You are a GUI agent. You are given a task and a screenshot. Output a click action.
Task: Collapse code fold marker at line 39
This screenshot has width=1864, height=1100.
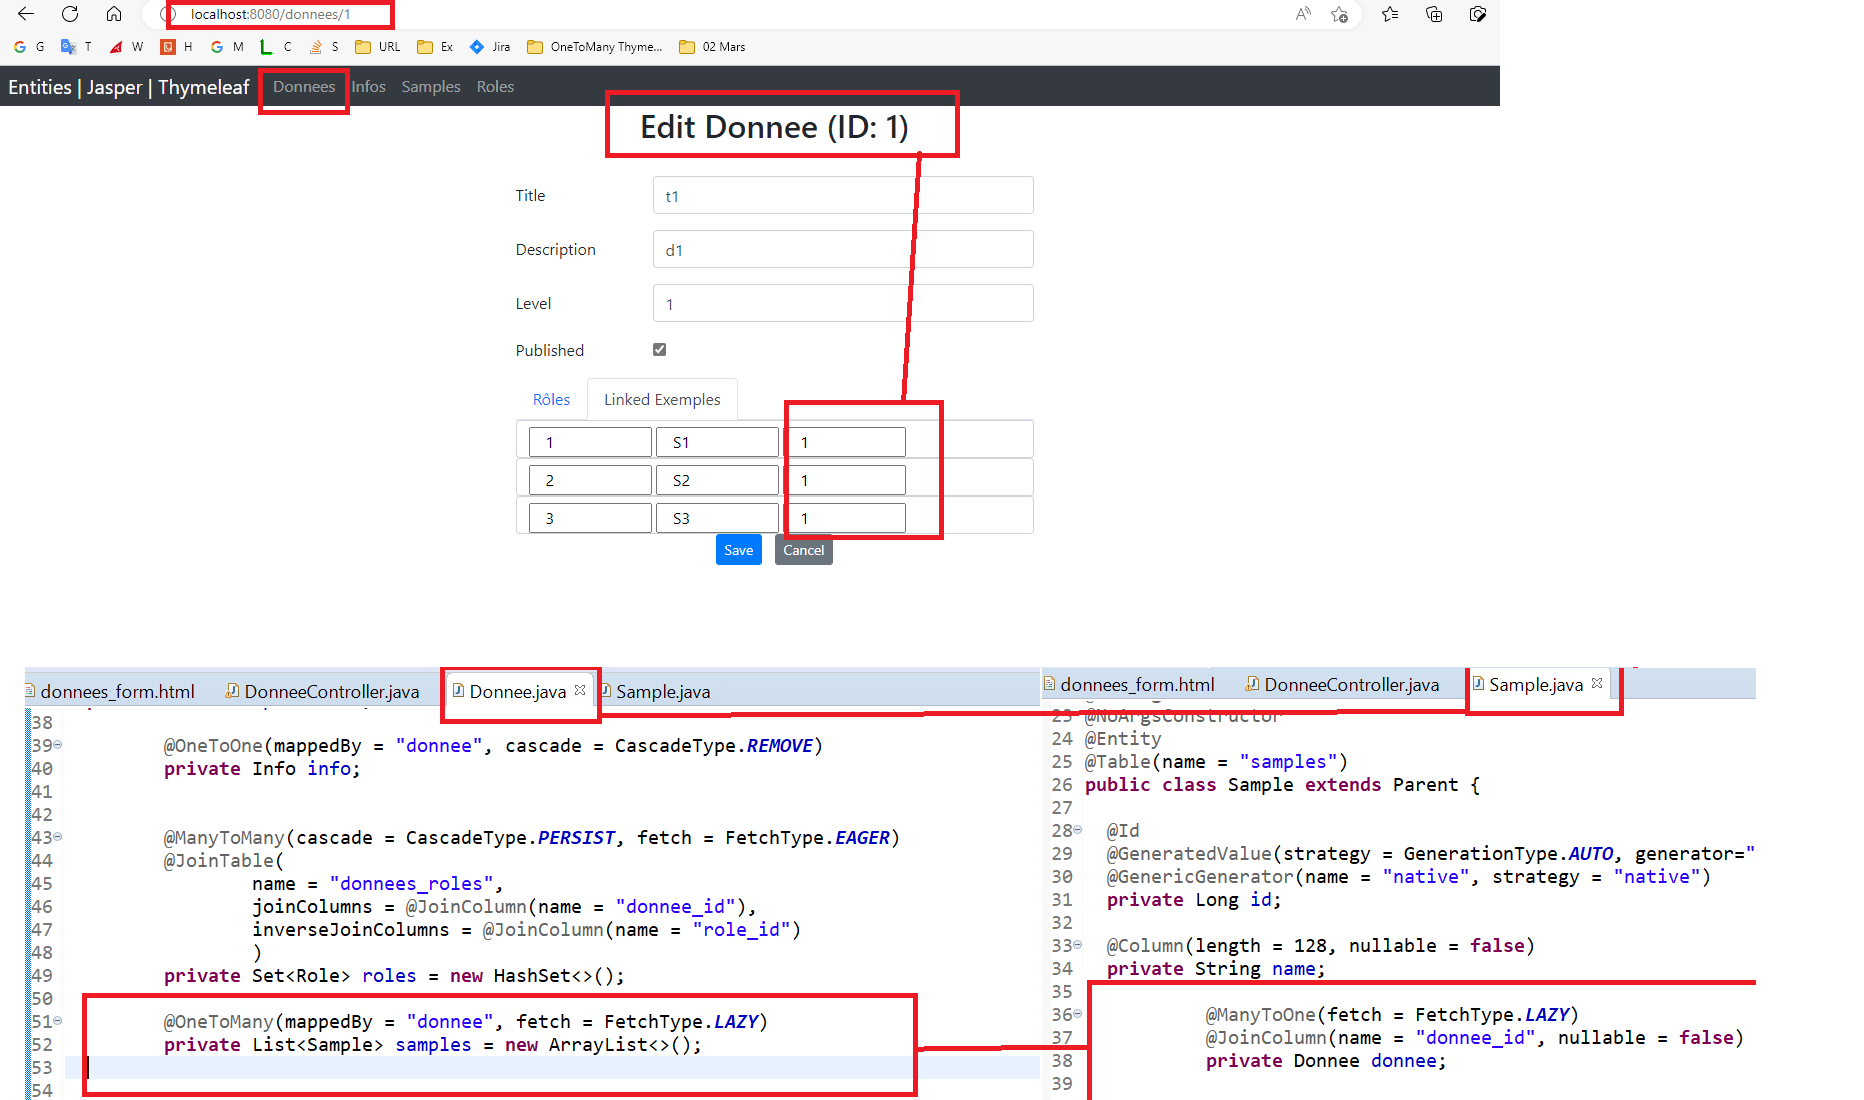[58, 744]
